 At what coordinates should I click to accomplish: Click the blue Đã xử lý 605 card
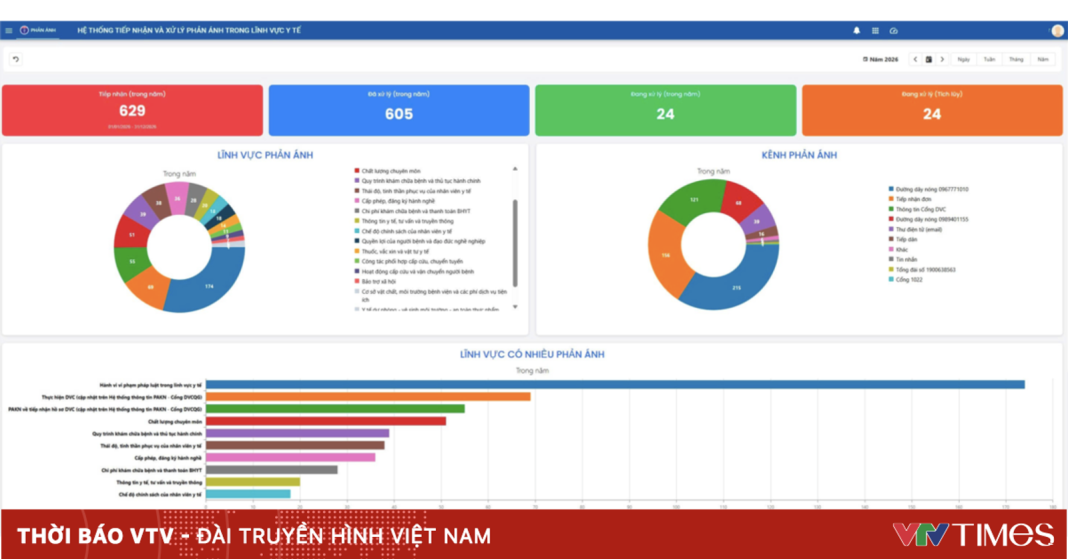click(398, 110)
